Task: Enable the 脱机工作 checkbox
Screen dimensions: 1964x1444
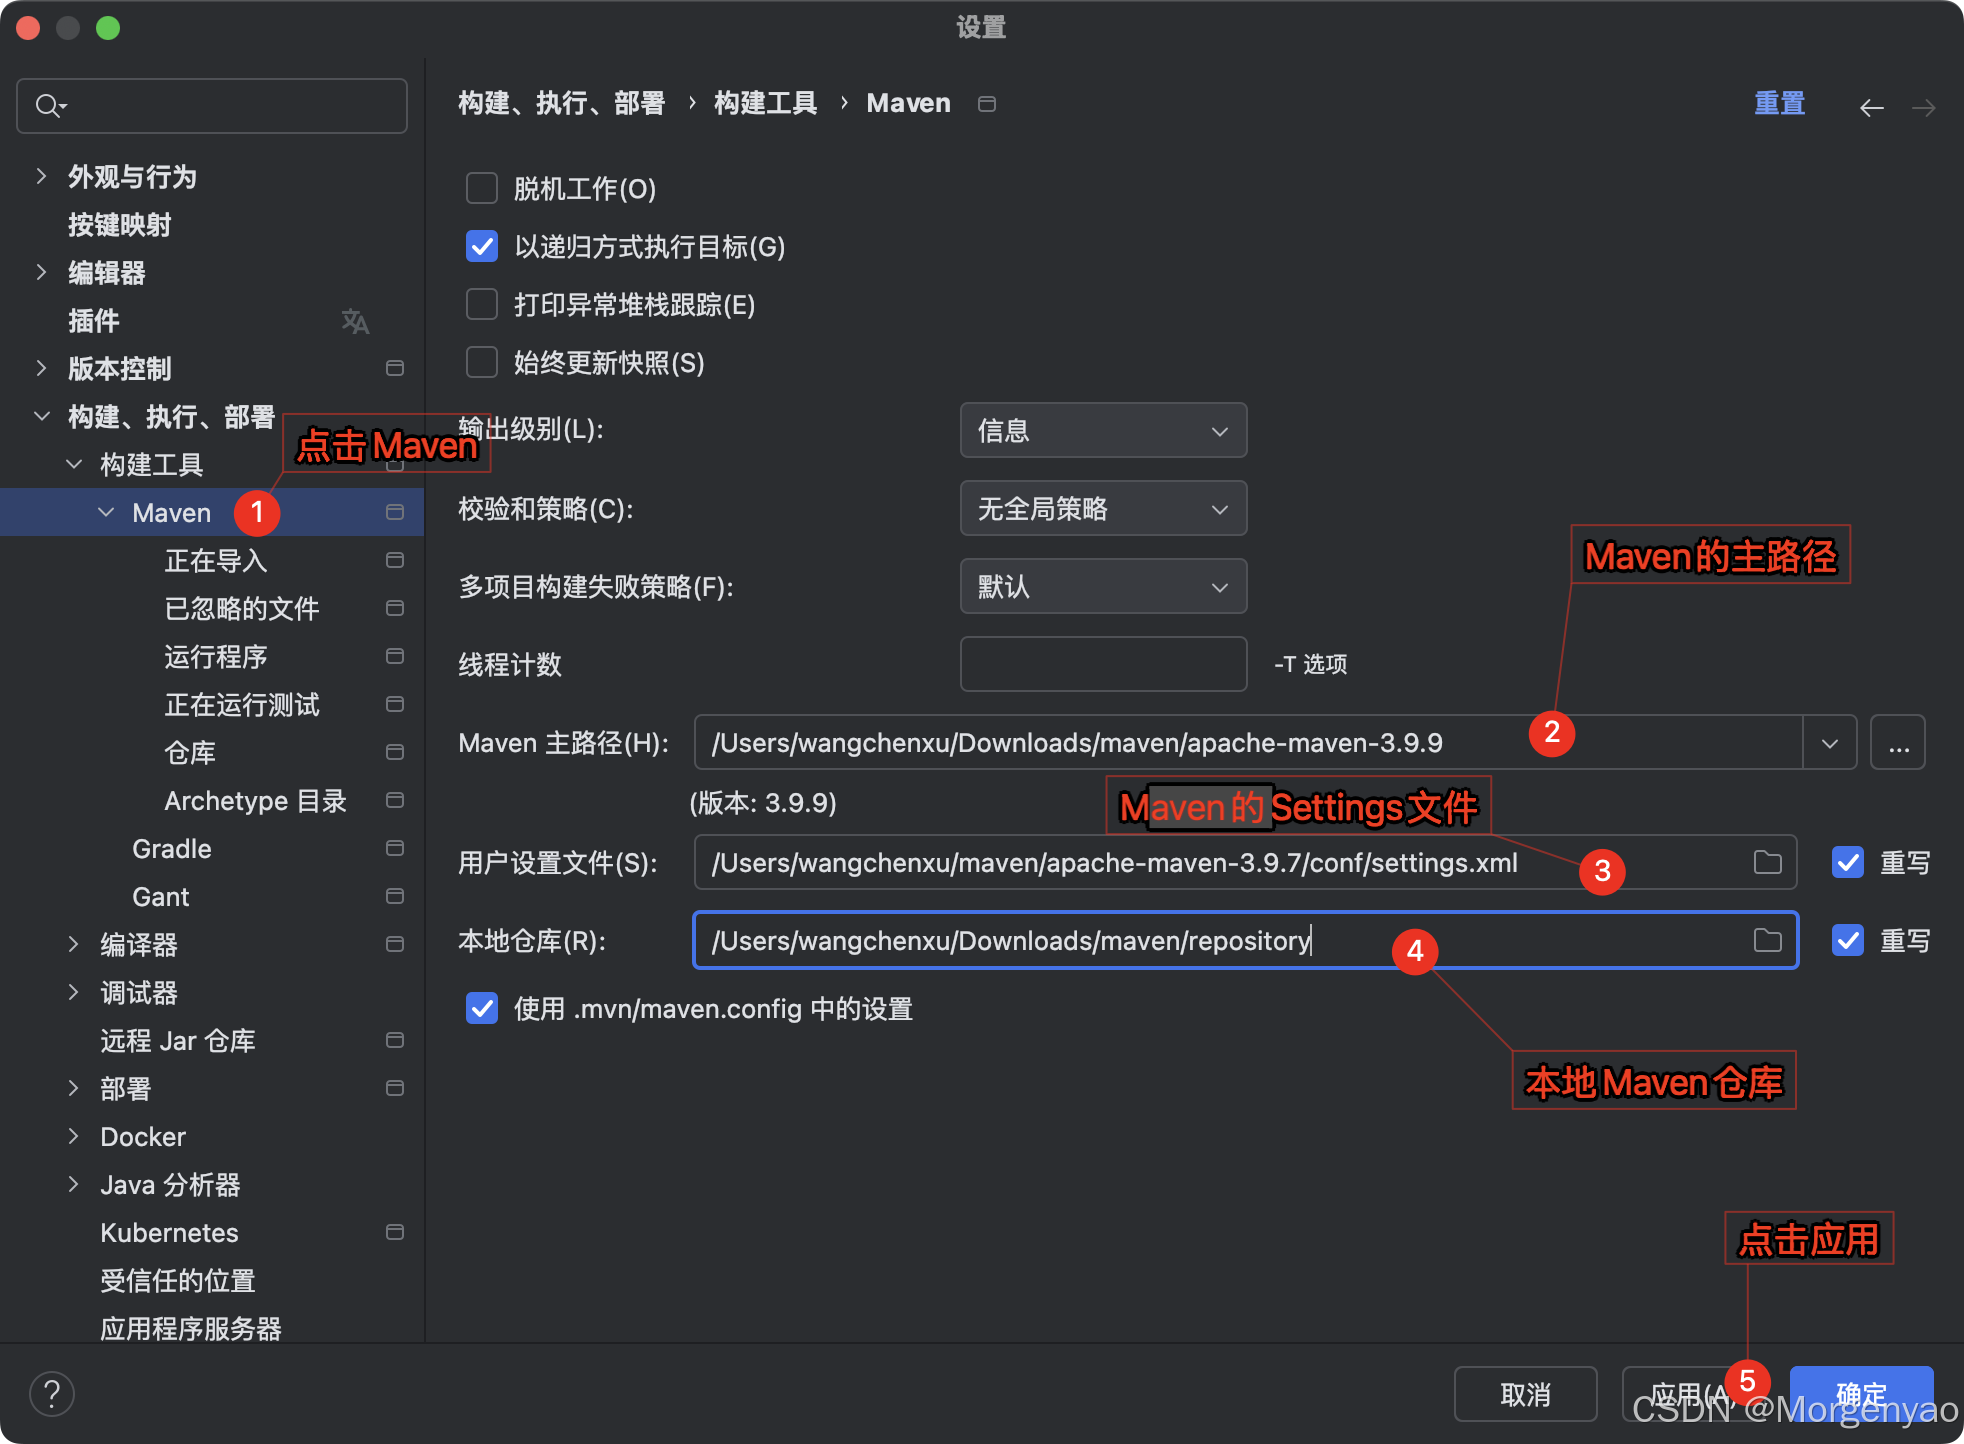Action: 481,188
